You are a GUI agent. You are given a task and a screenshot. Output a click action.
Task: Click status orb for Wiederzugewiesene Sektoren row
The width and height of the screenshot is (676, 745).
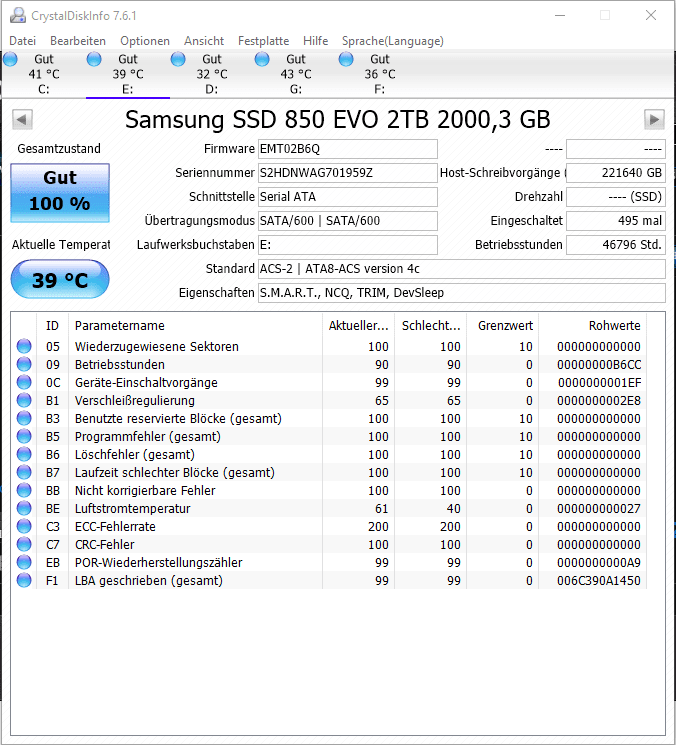[24, 346]
